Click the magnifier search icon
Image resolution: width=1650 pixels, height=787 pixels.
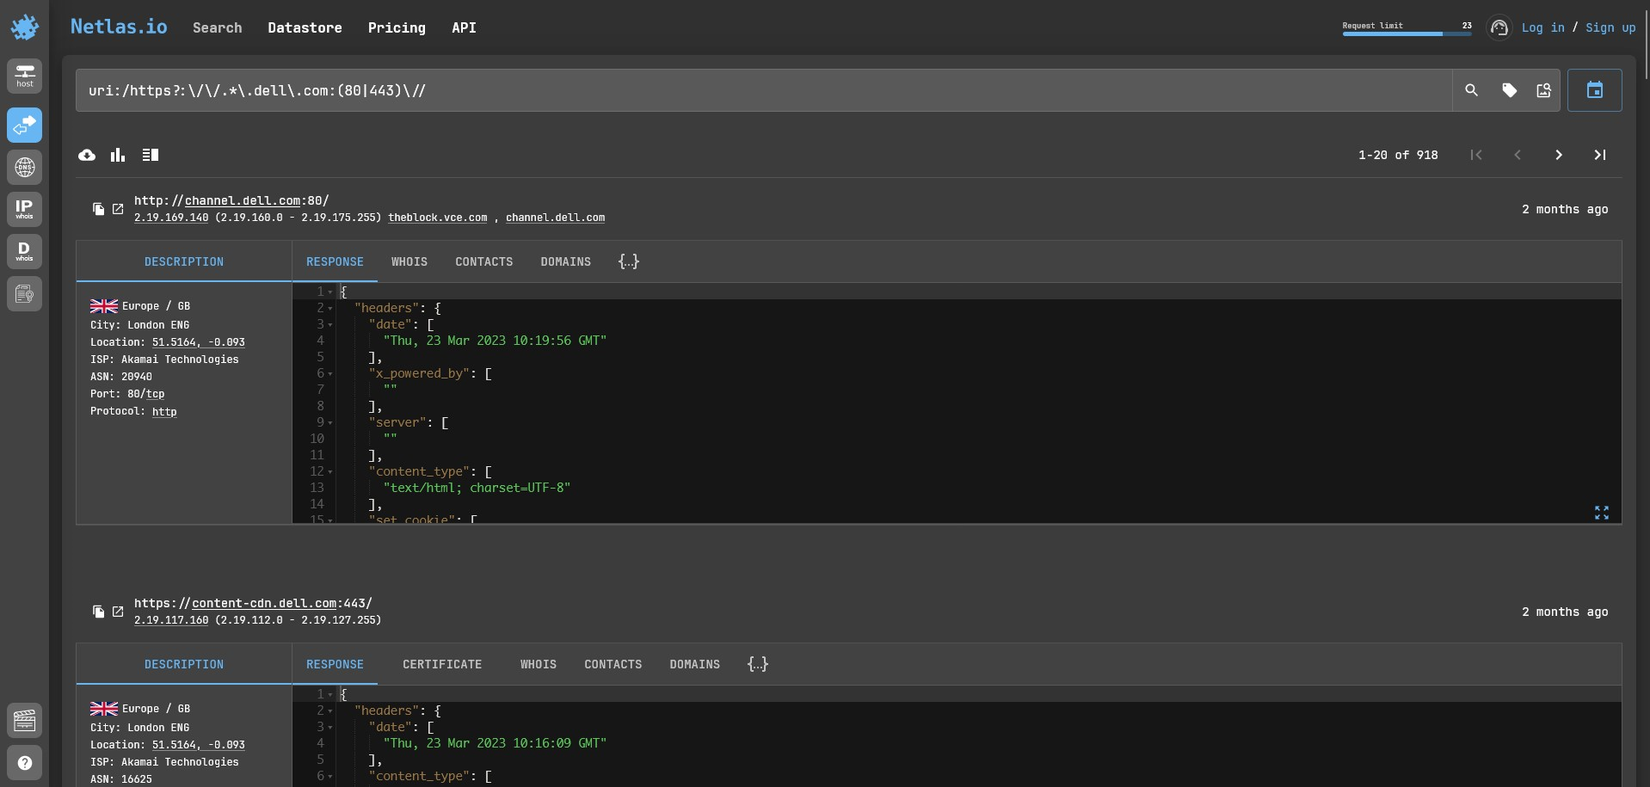tap(1471, 91)
